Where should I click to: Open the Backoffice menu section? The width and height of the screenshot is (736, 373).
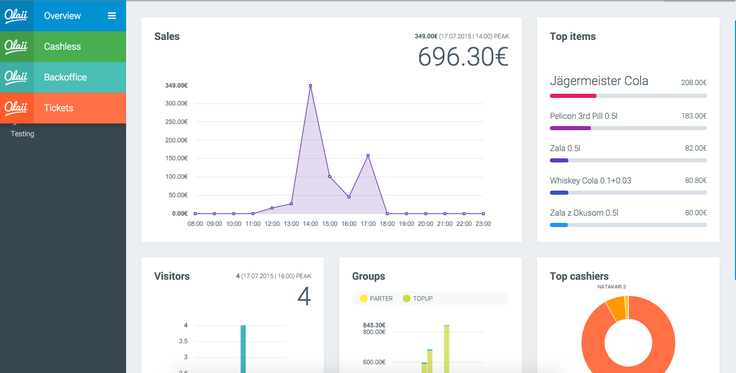point(63,77)
